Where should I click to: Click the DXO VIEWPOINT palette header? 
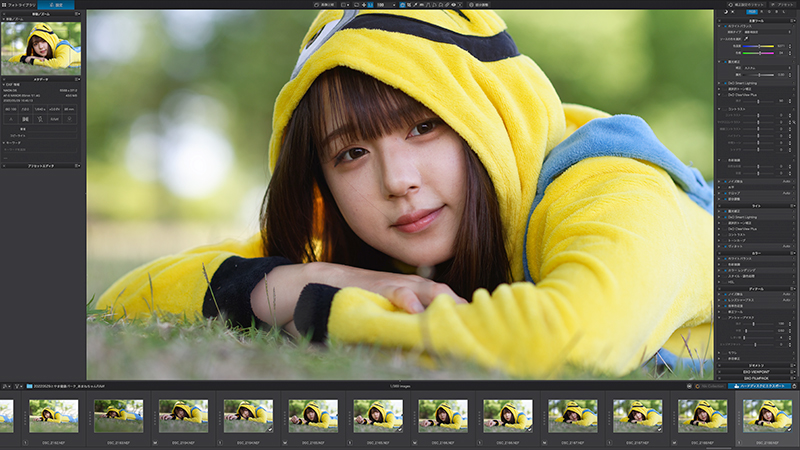point(756,372)
